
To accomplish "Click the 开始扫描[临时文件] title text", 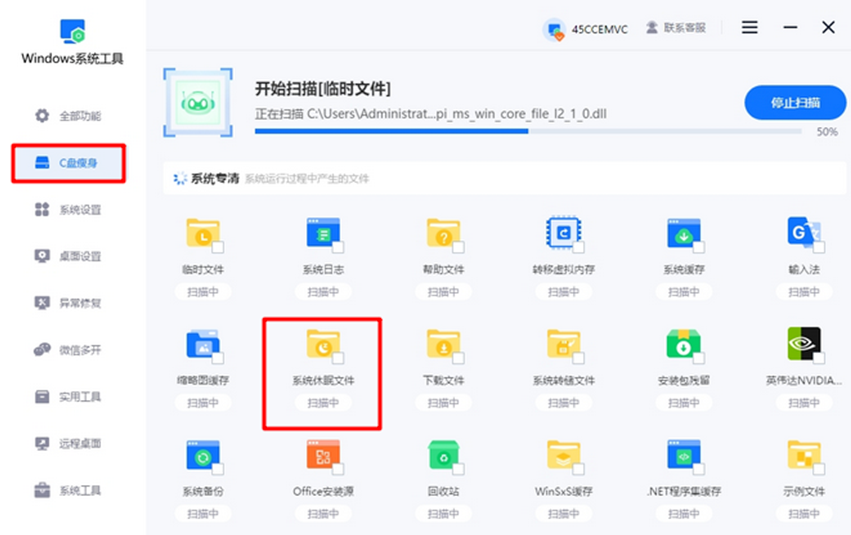I will click(x=323, y=88).
